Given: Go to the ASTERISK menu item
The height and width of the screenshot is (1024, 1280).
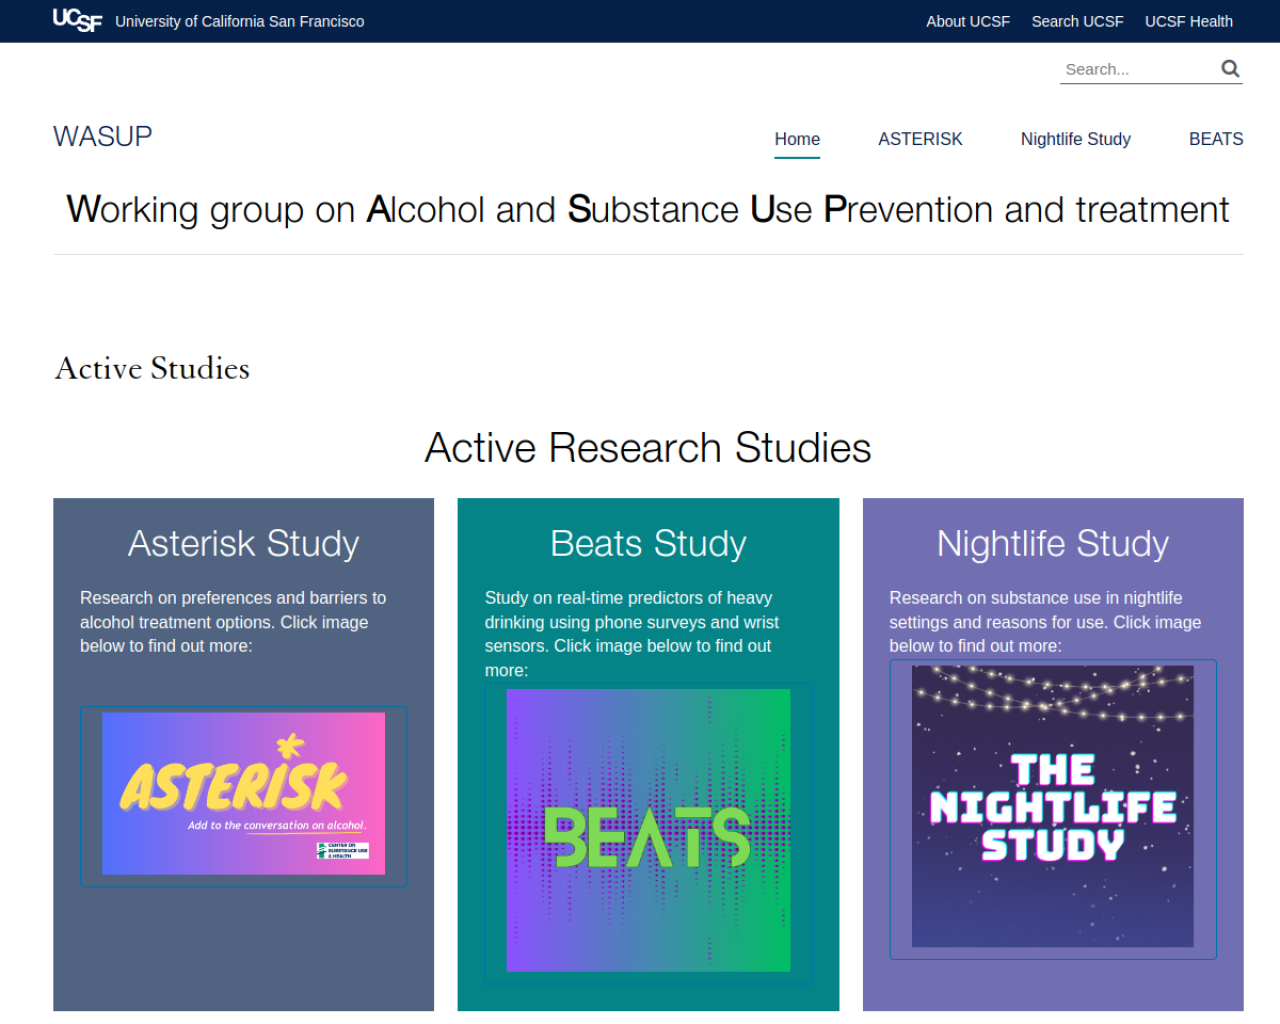Looking at the screenshot, I should coord(920,139).
